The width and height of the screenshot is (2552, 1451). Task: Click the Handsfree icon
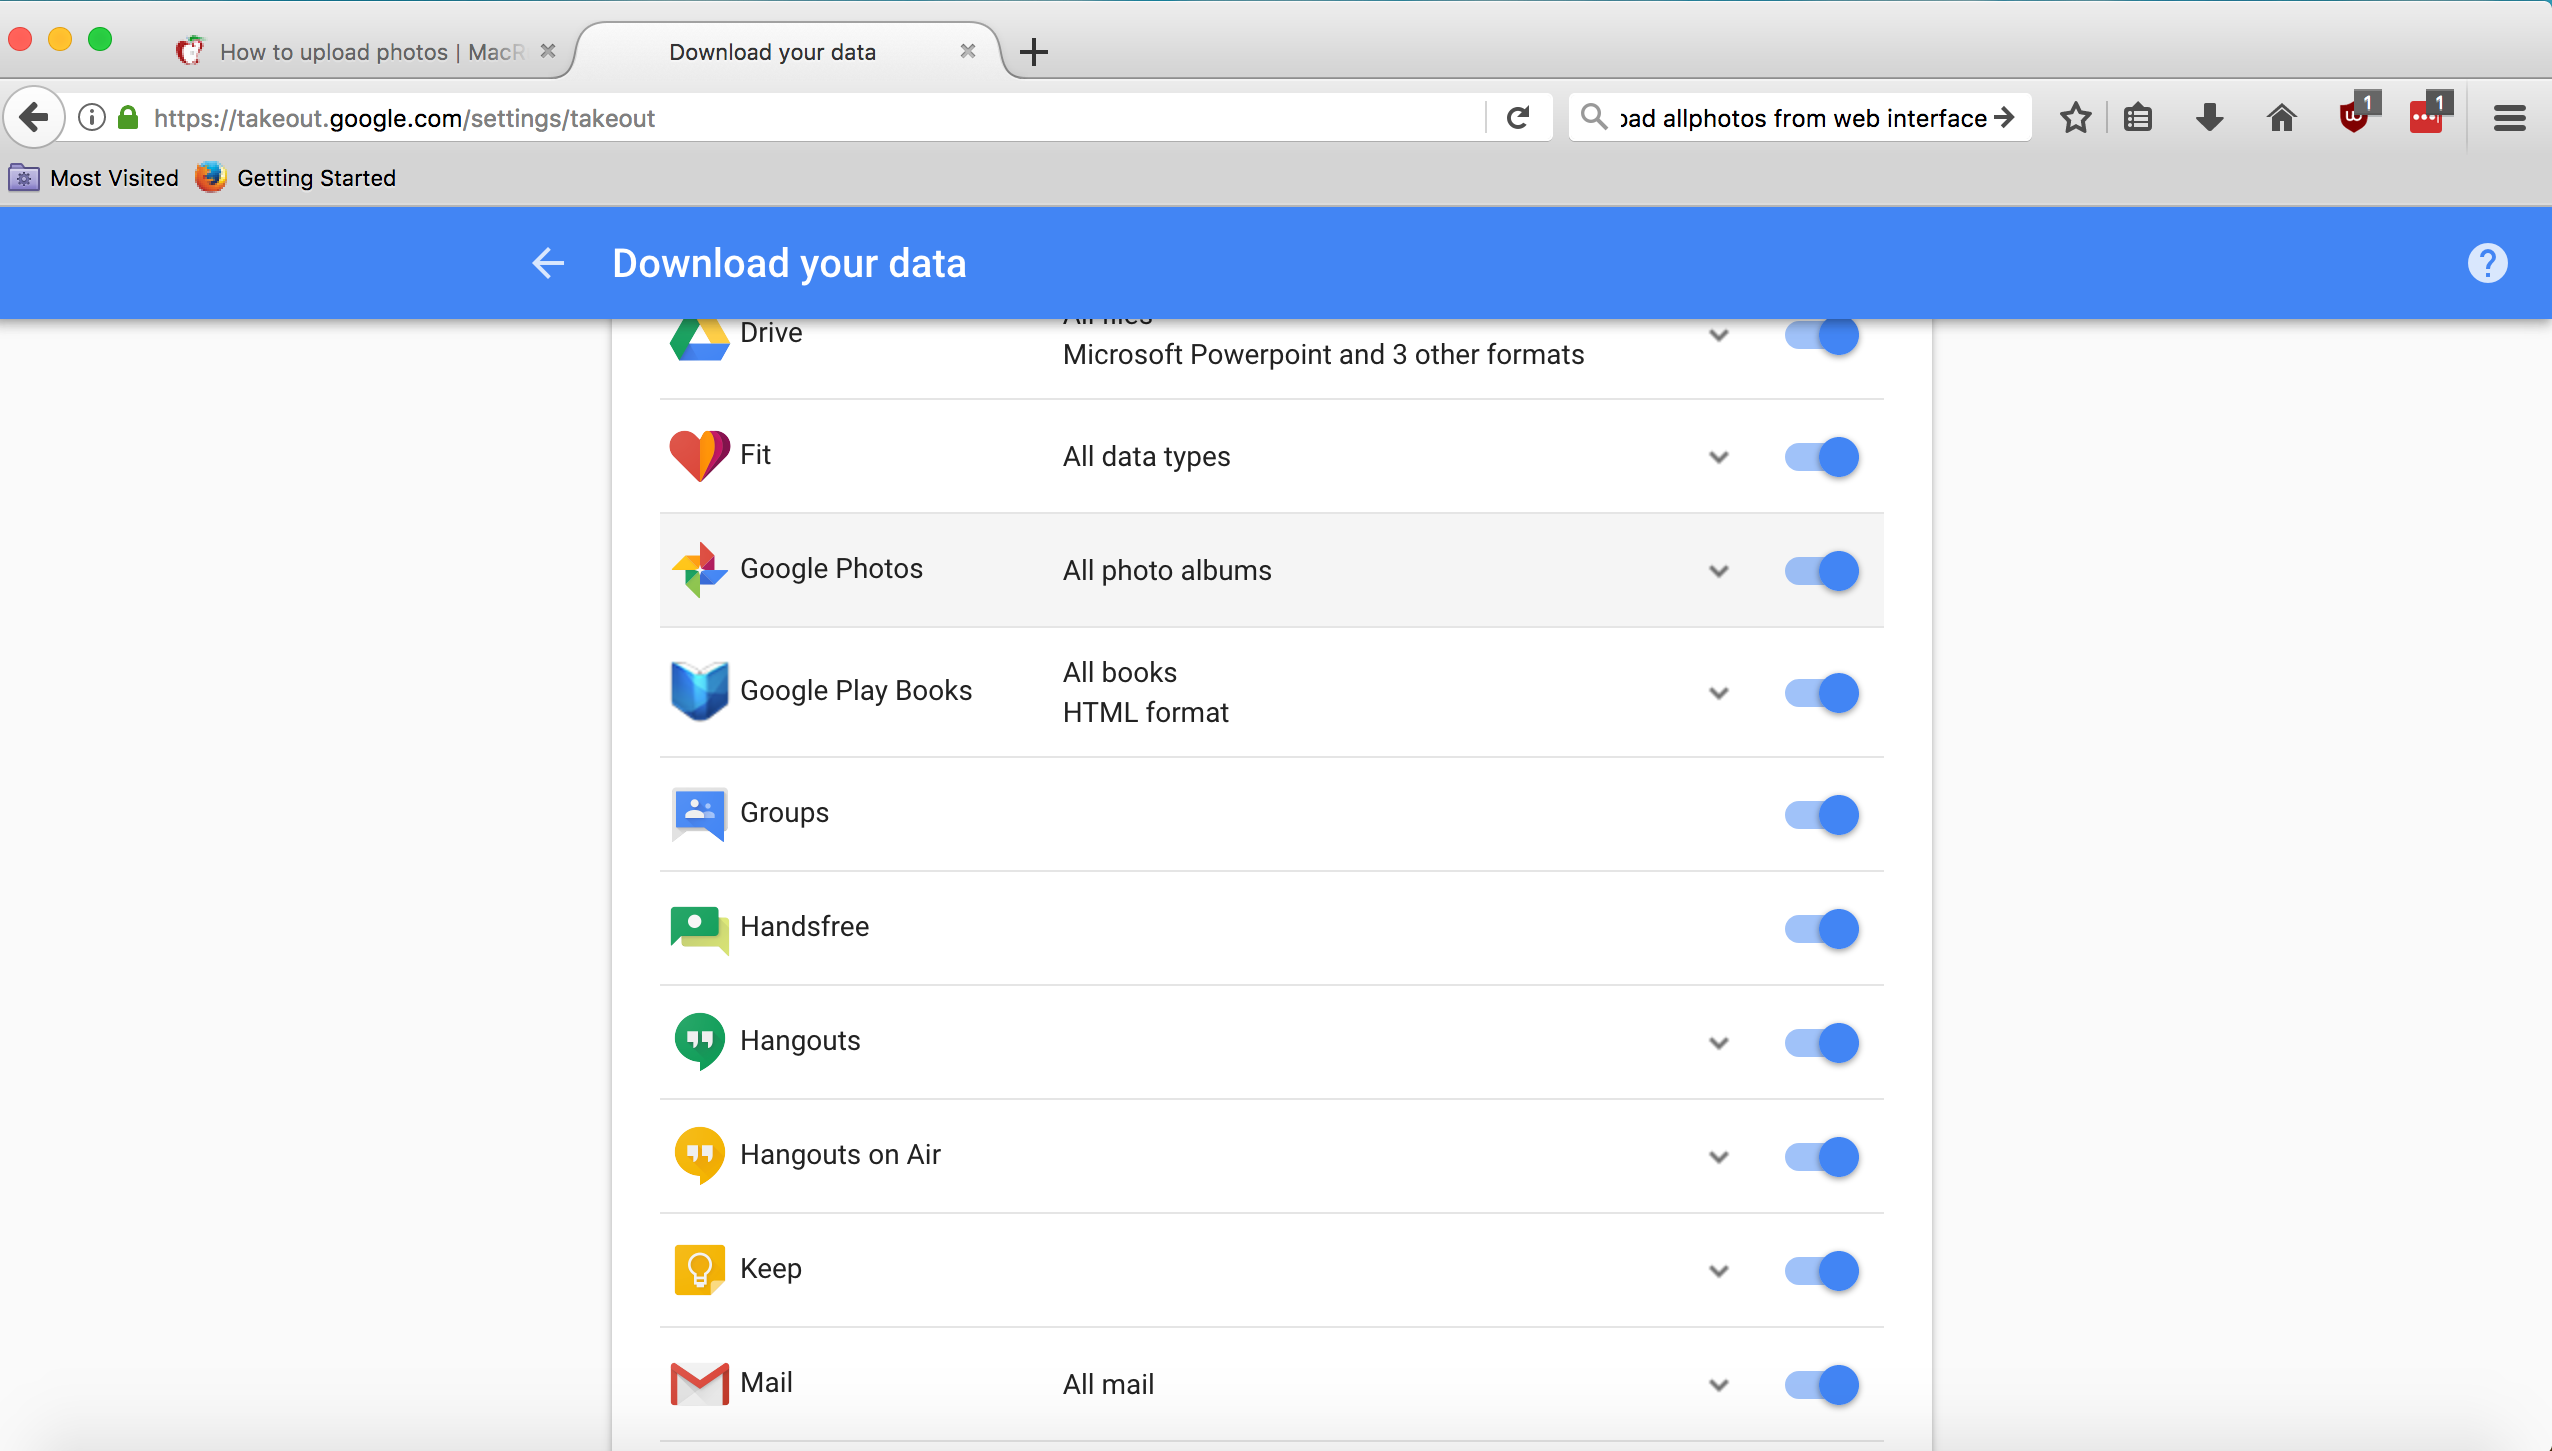click(699, 929)
